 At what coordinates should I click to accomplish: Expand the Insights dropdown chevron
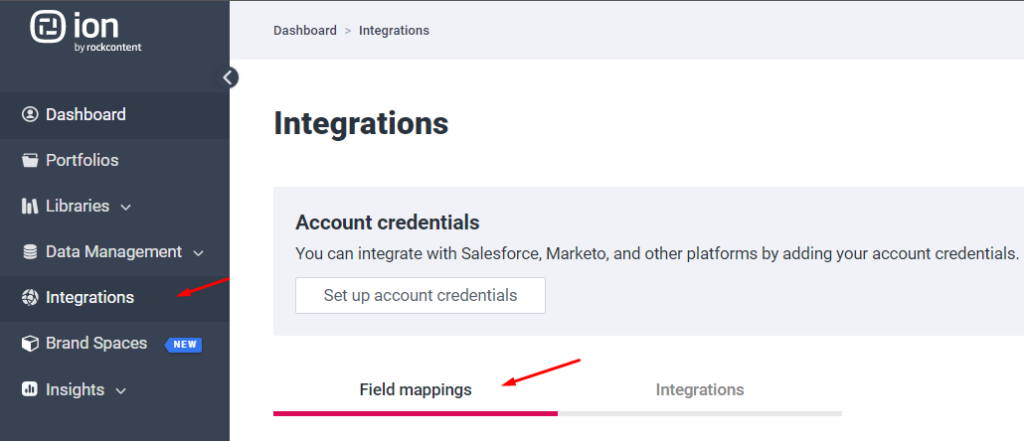click(121, 391)
